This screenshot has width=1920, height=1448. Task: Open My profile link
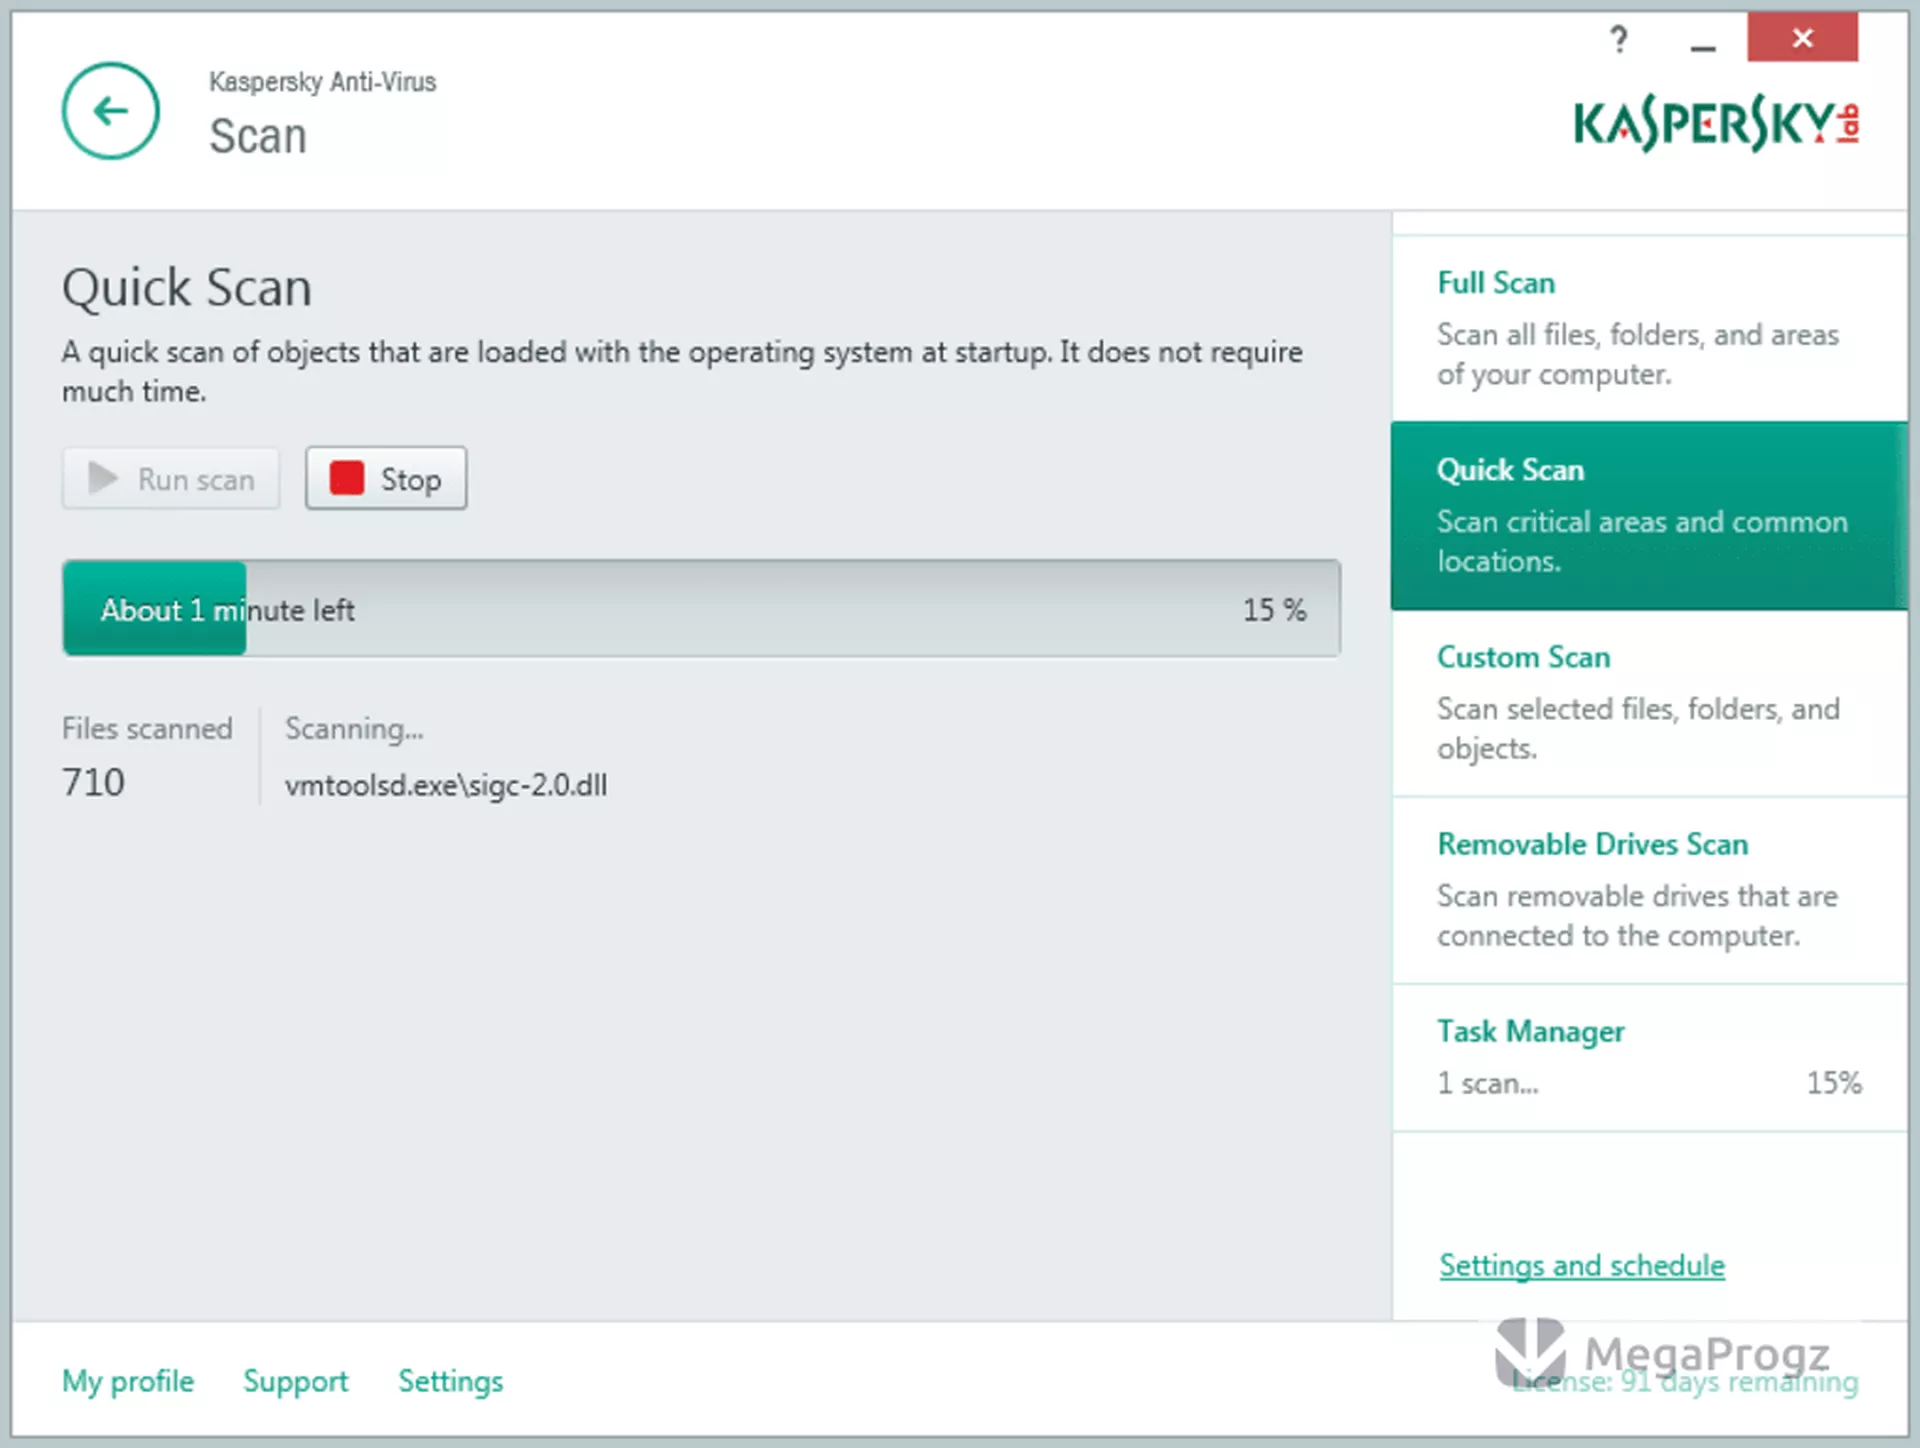[x=128, y=1381]
